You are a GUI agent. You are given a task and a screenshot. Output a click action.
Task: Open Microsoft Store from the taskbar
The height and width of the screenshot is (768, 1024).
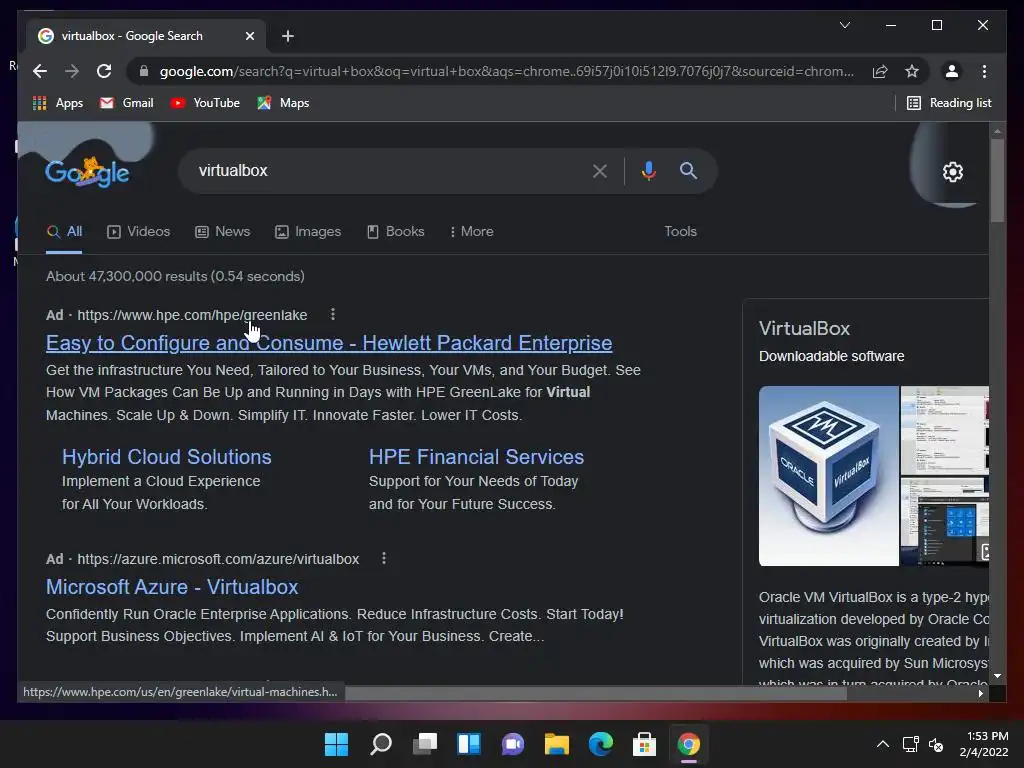(x=645, y=744)
